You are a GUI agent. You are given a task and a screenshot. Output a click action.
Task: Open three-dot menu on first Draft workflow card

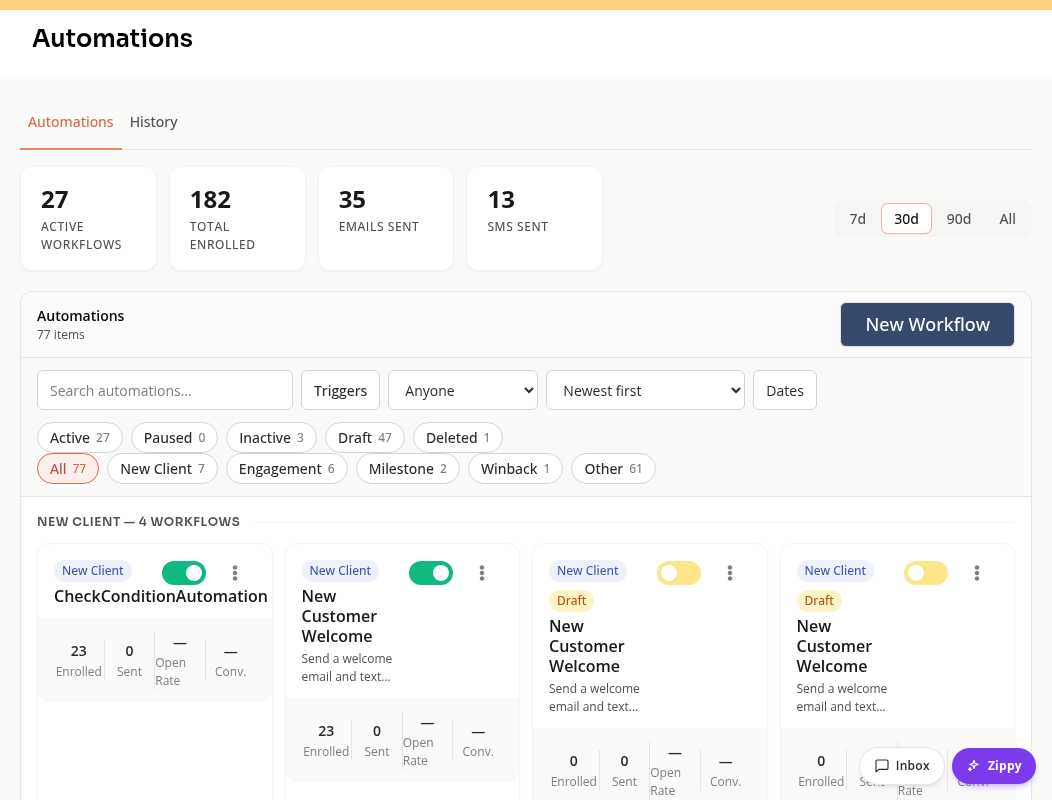(729, 572)
